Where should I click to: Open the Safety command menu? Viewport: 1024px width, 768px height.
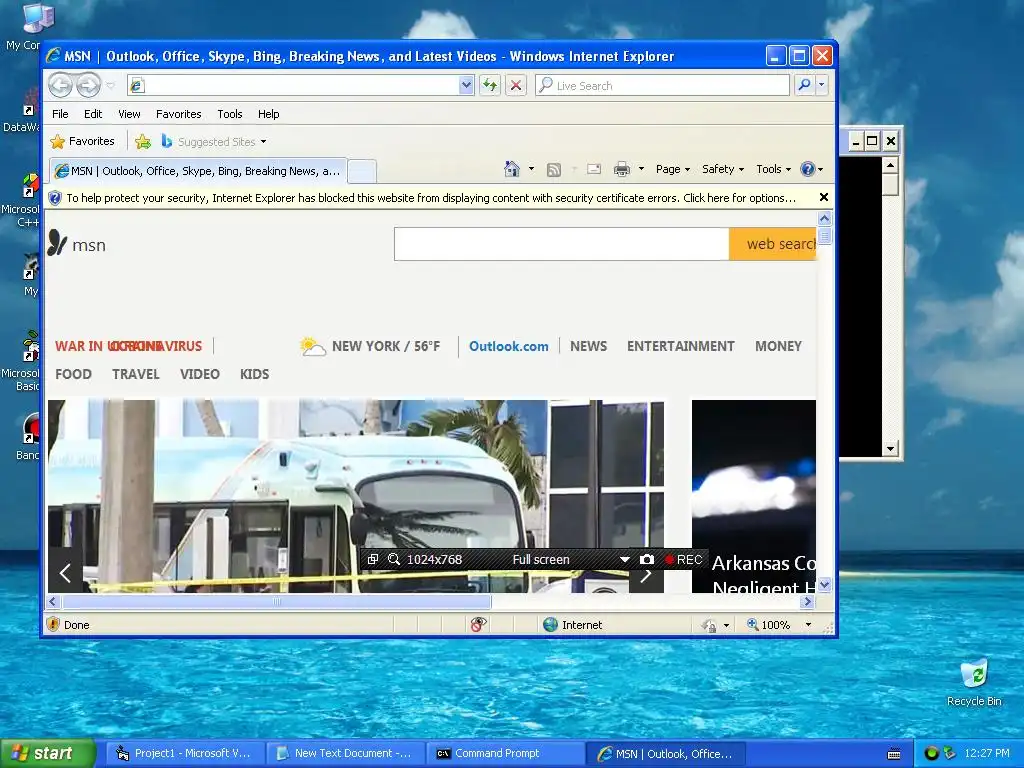(x=722, y=169)
